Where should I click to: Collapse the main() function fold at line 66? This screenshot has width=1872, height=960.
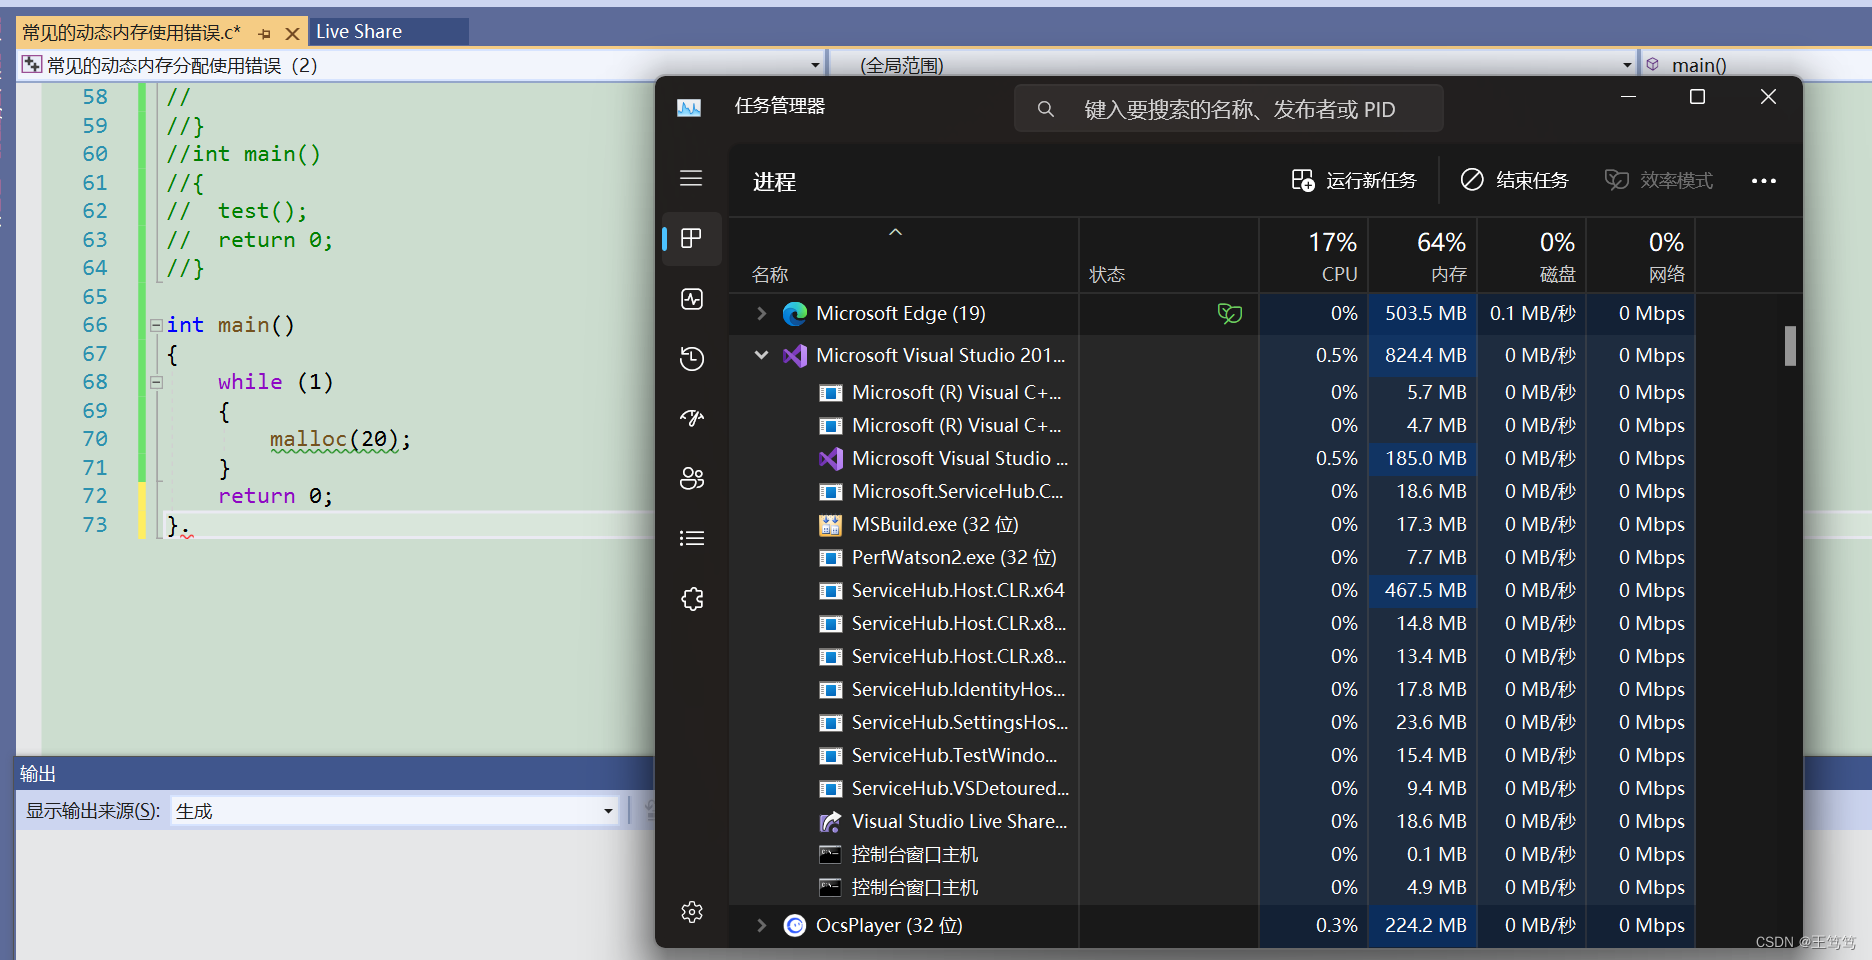pyautogui.click(x=156, y=325)
